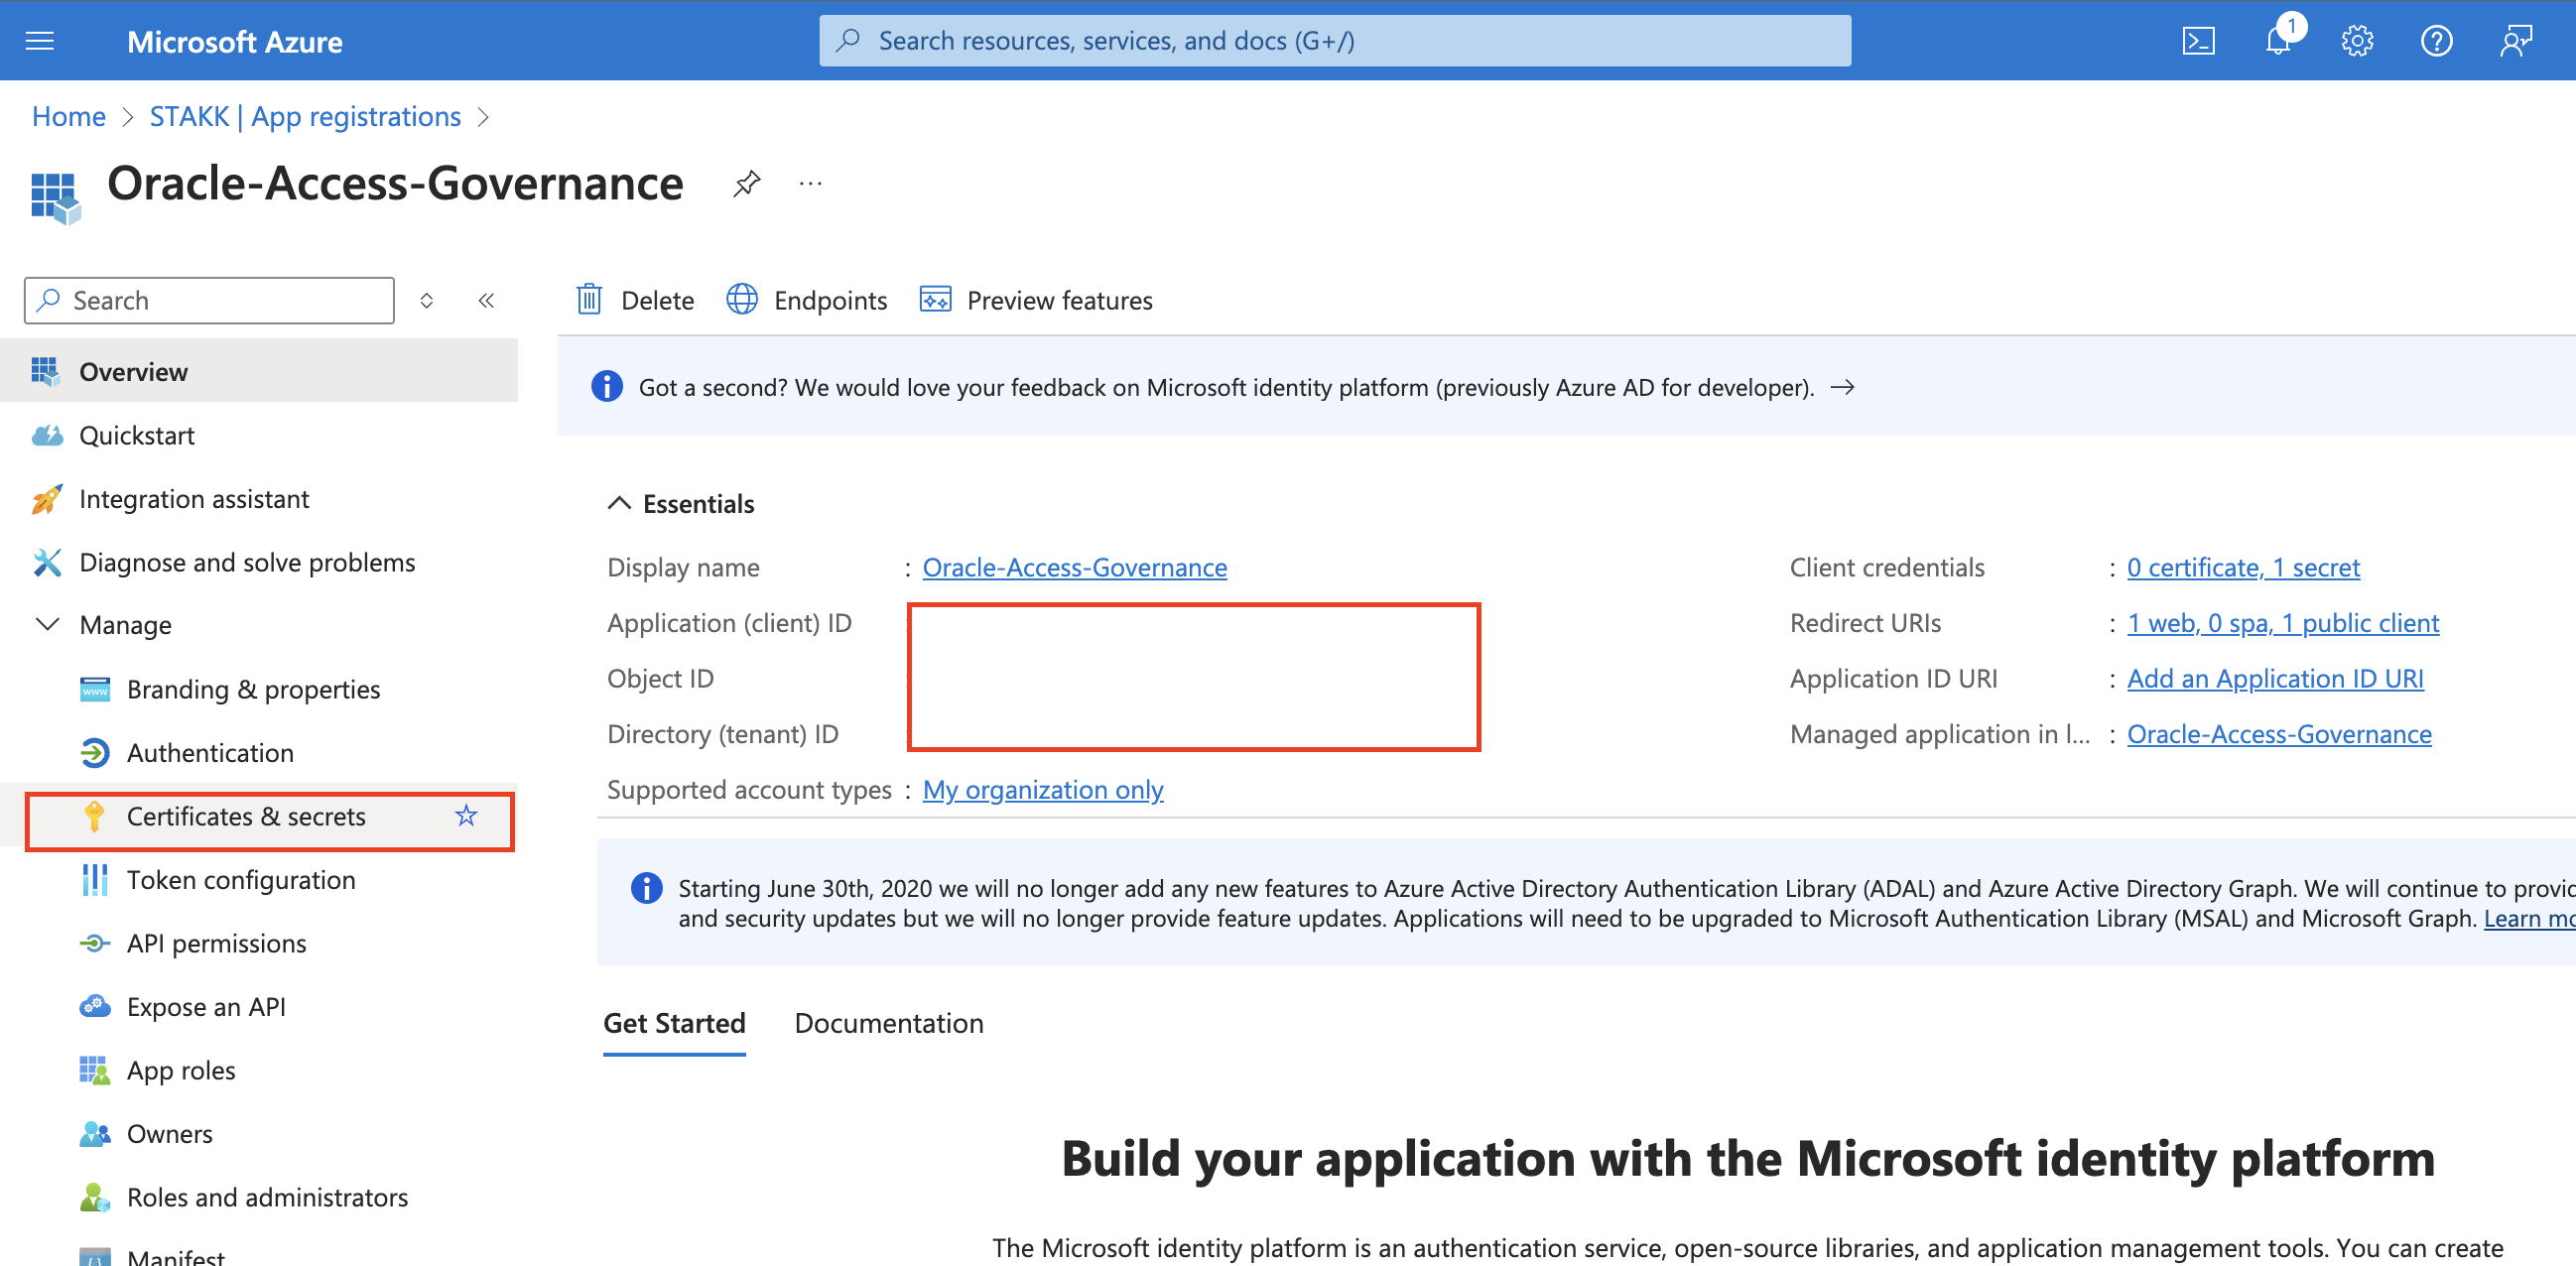The width and height of the screenshot is (2576, 1266).
Task: Click the Token configuration bars icon
Action: (x=95, y=880)
